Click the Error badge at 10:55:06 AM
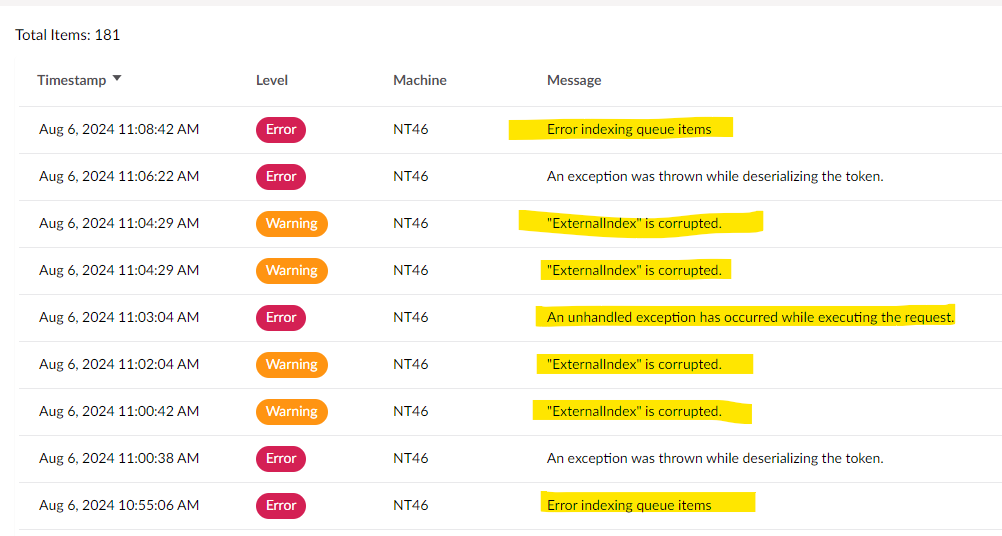The width and height of the screenshot is (1002, 536). (281, 505)
